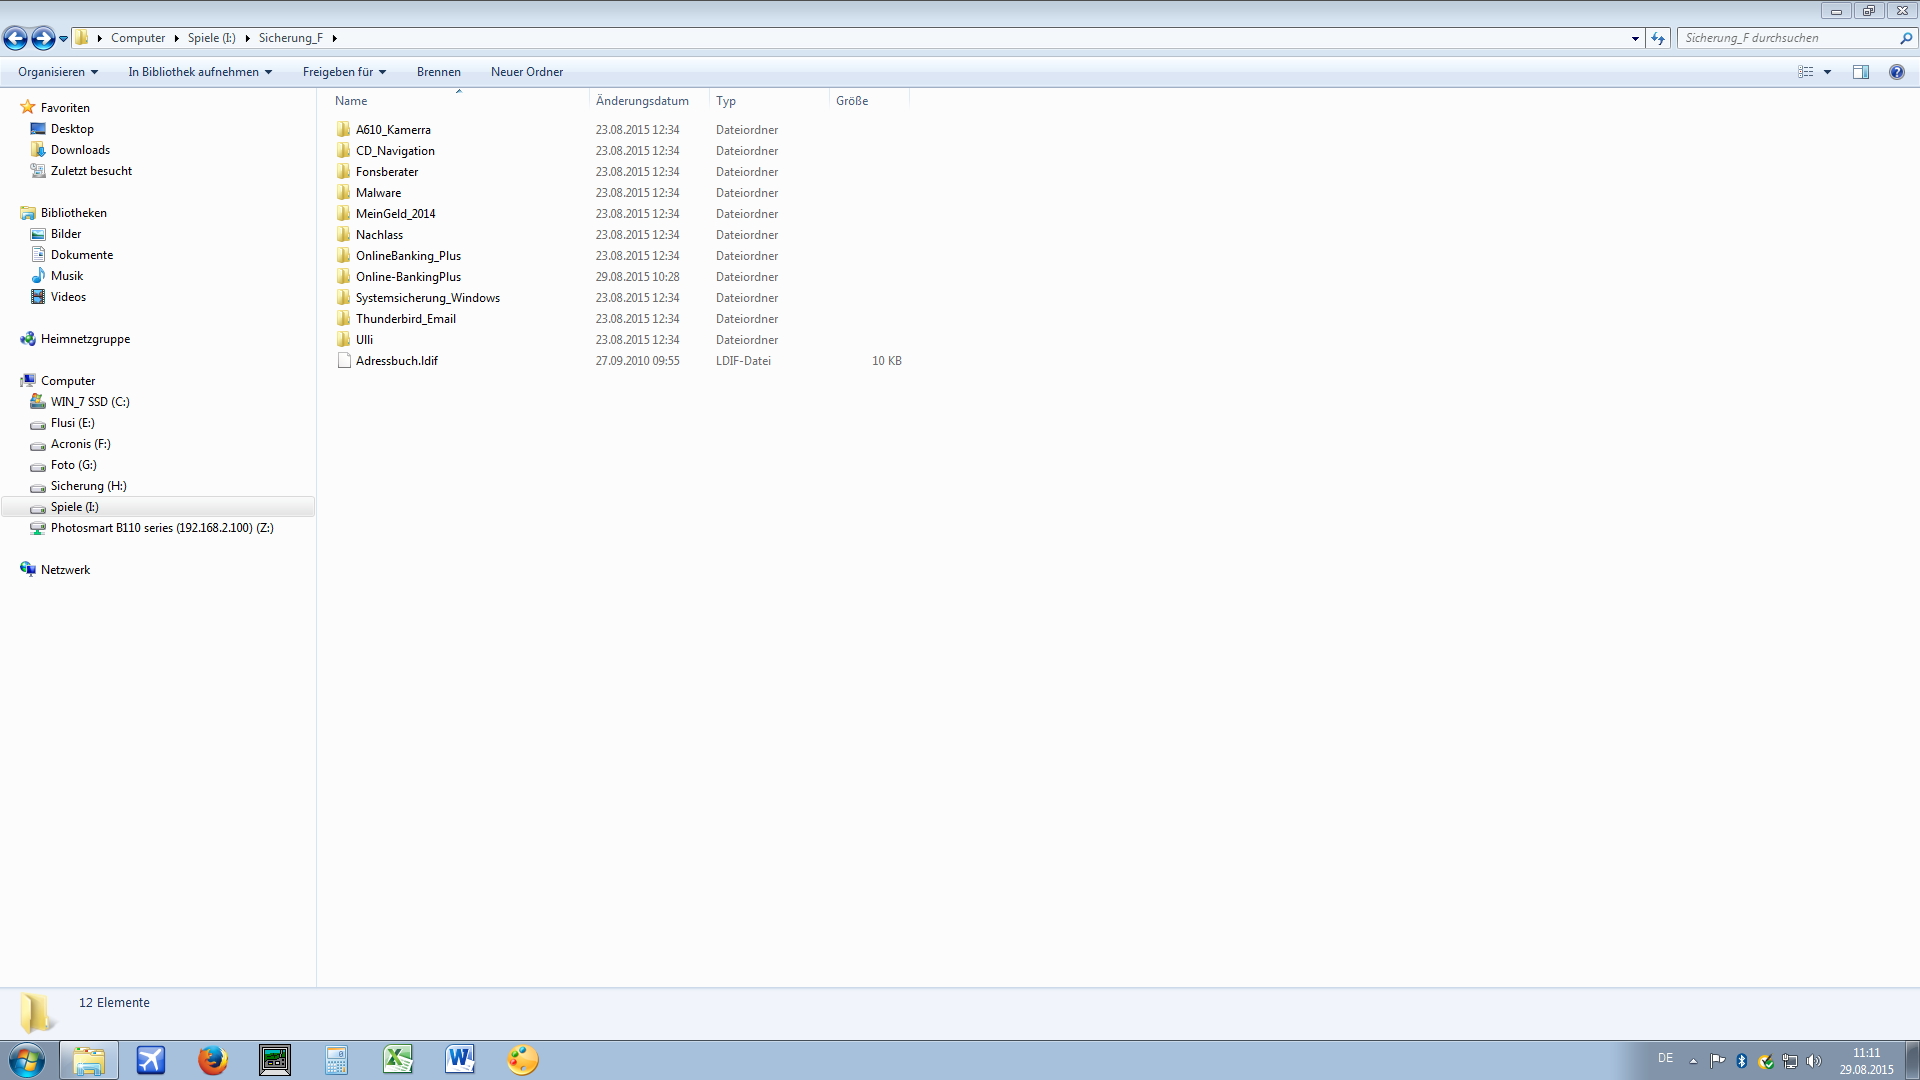Screen dimensions: 1920x1080
Task: Click the Back navigation arrow
Action: click(15, 38)
